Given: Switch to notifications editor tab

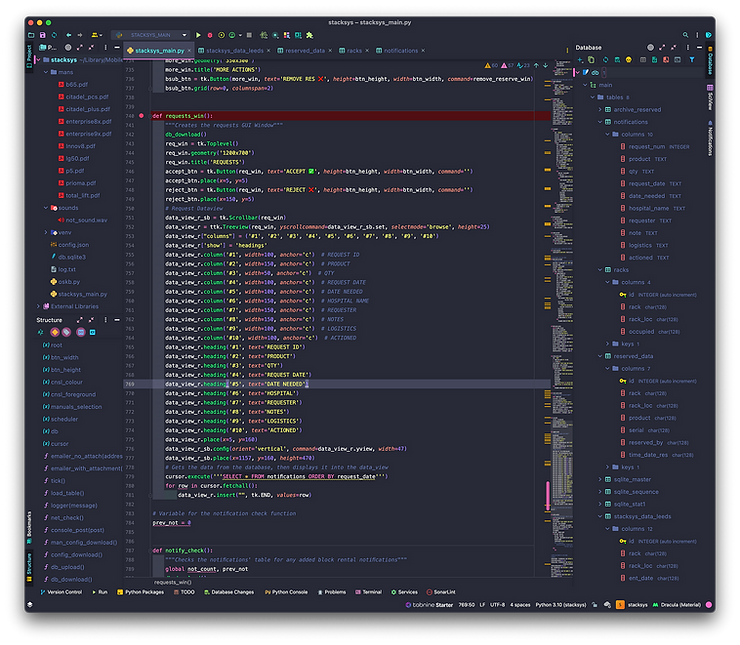Looking at the screenshot, I should point(400,50).
